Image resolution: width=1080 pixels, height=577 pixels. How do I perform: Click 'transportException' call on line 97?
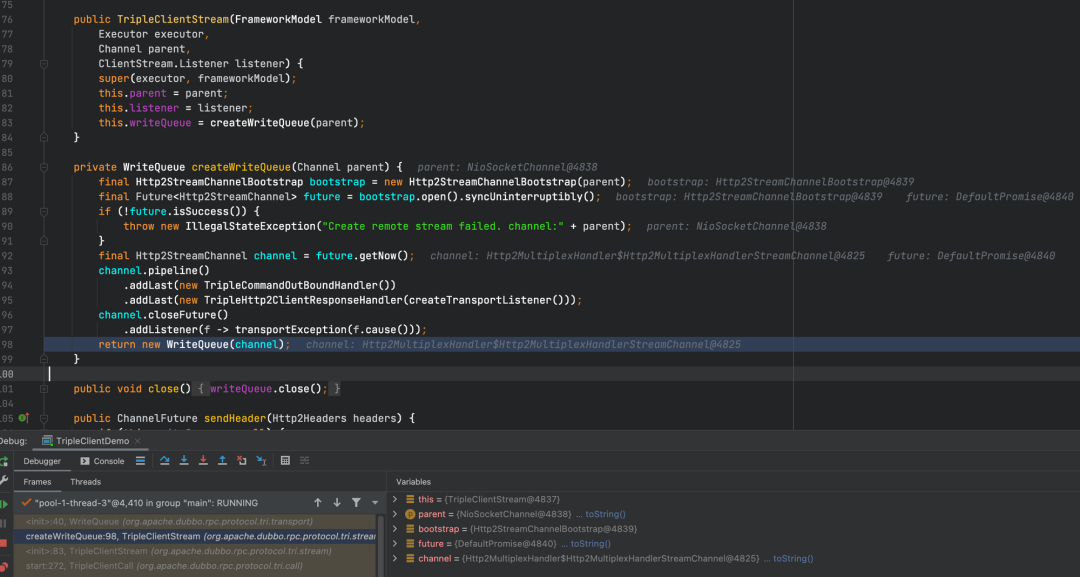coord(291,330)
